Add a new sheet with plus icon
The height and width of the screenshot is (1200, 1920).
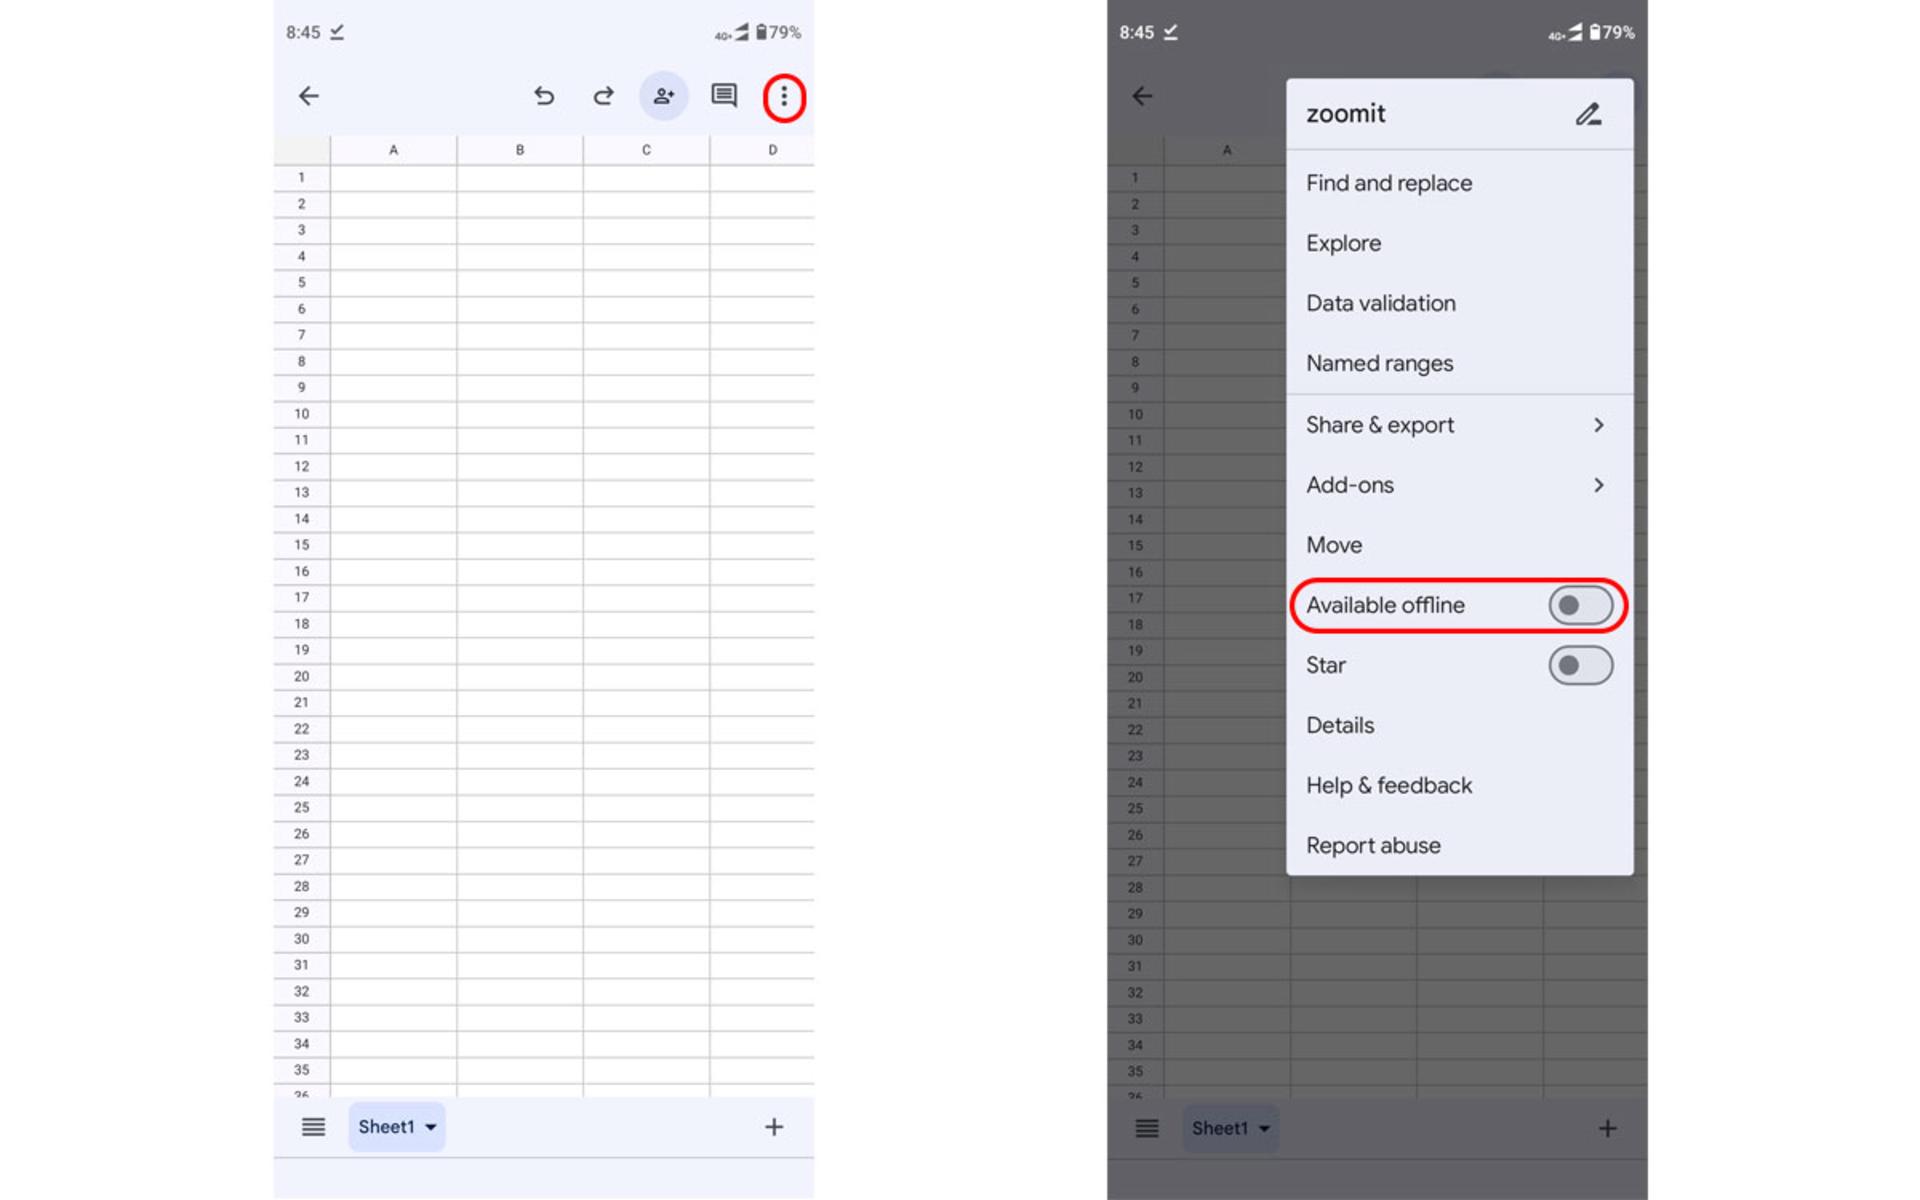[x=774, y=1127]
